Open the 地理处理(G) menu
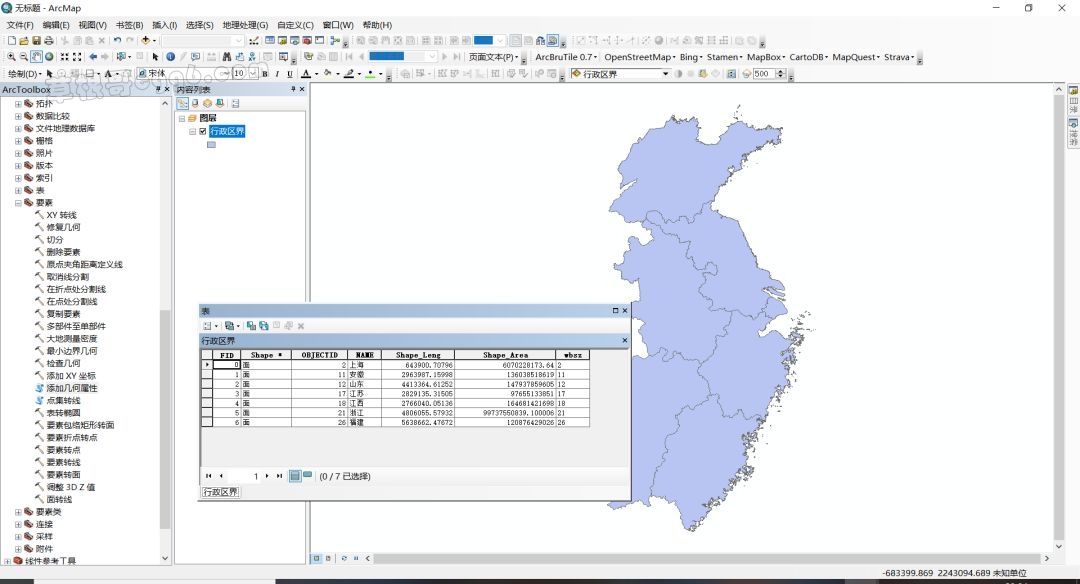Screen dimensions: 1080x584 coord(244,25)
